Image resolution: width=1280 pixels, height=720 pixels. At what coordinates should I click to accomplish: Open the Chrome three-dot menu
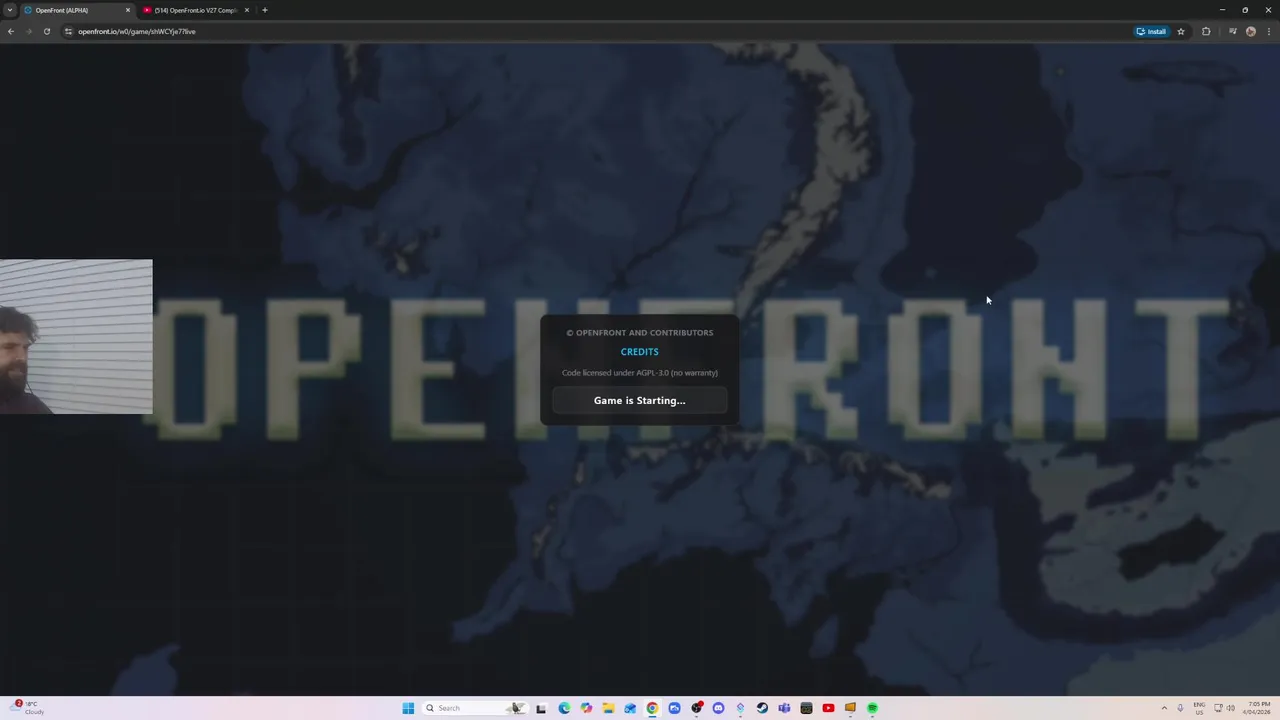click(x=1269, y=31)
